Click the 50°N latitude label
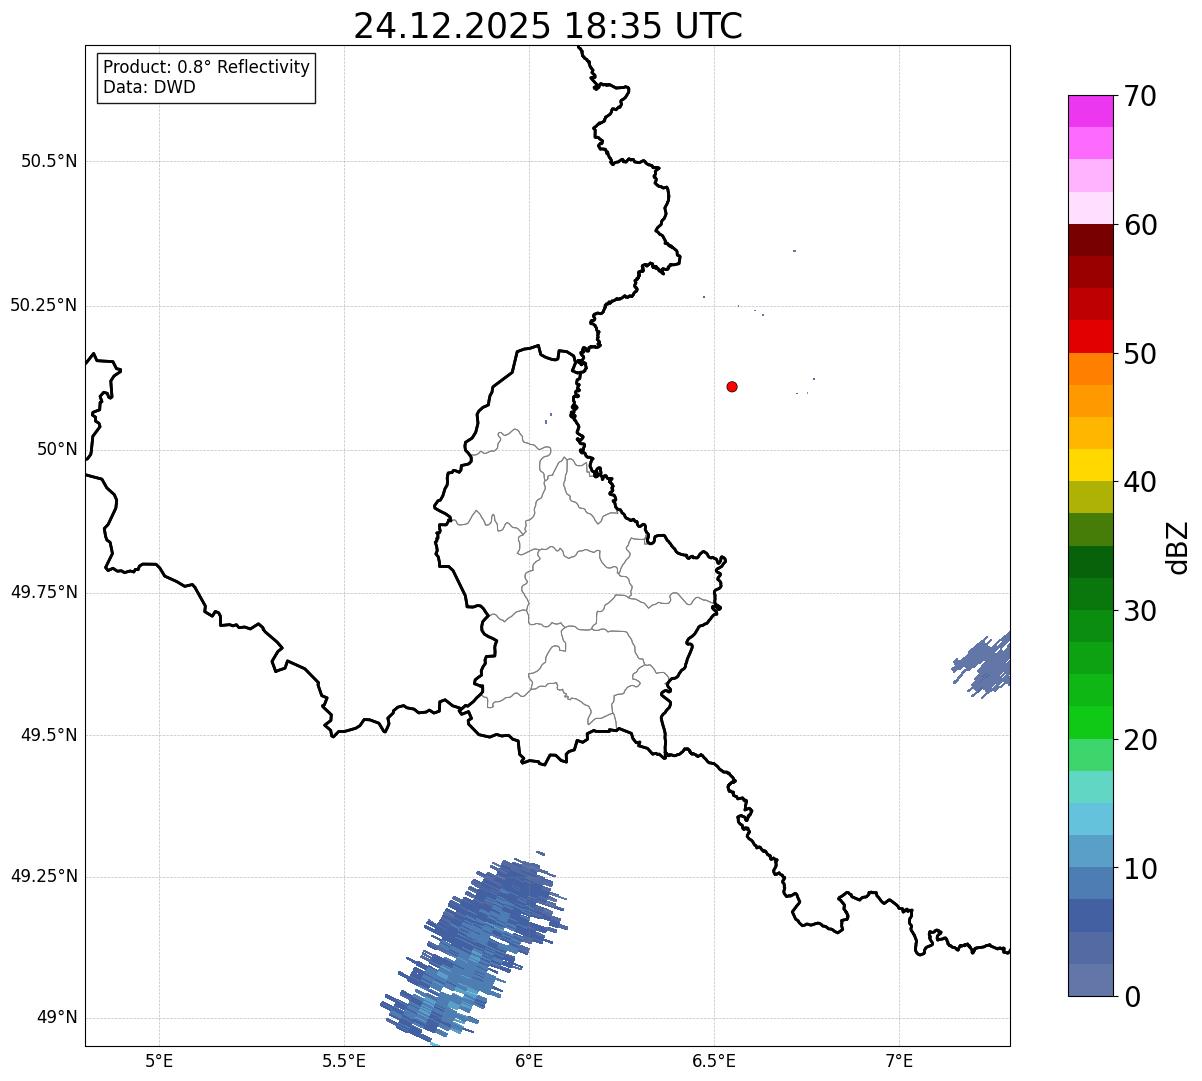 tap(57, 449)
